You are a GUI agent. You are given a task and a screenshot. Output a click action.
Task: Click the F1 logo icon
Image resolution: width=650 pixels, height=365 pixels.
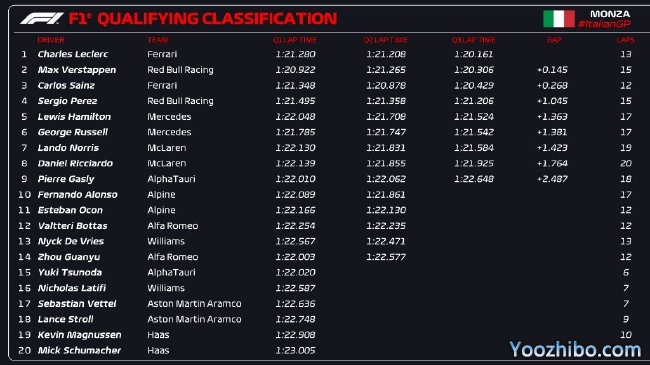click(41, 19)
